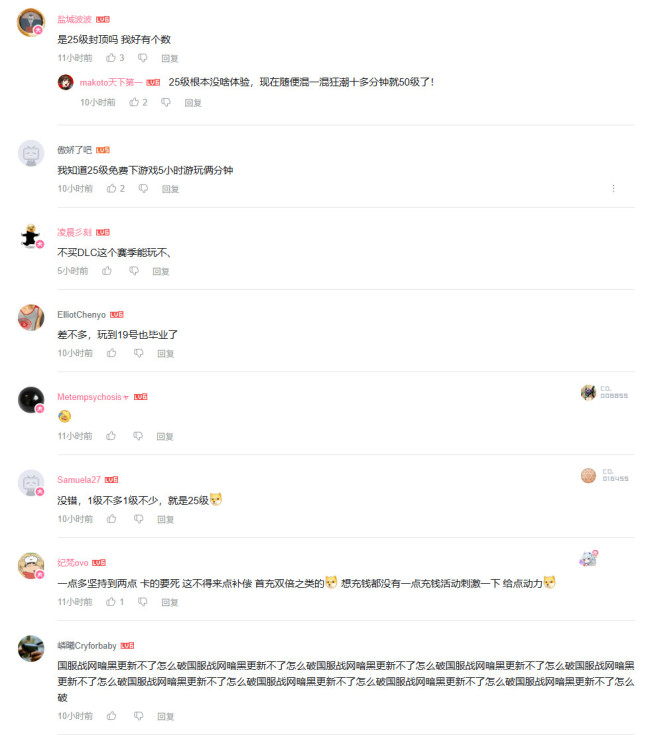Open Metempsychosis username link

point(89,397)
